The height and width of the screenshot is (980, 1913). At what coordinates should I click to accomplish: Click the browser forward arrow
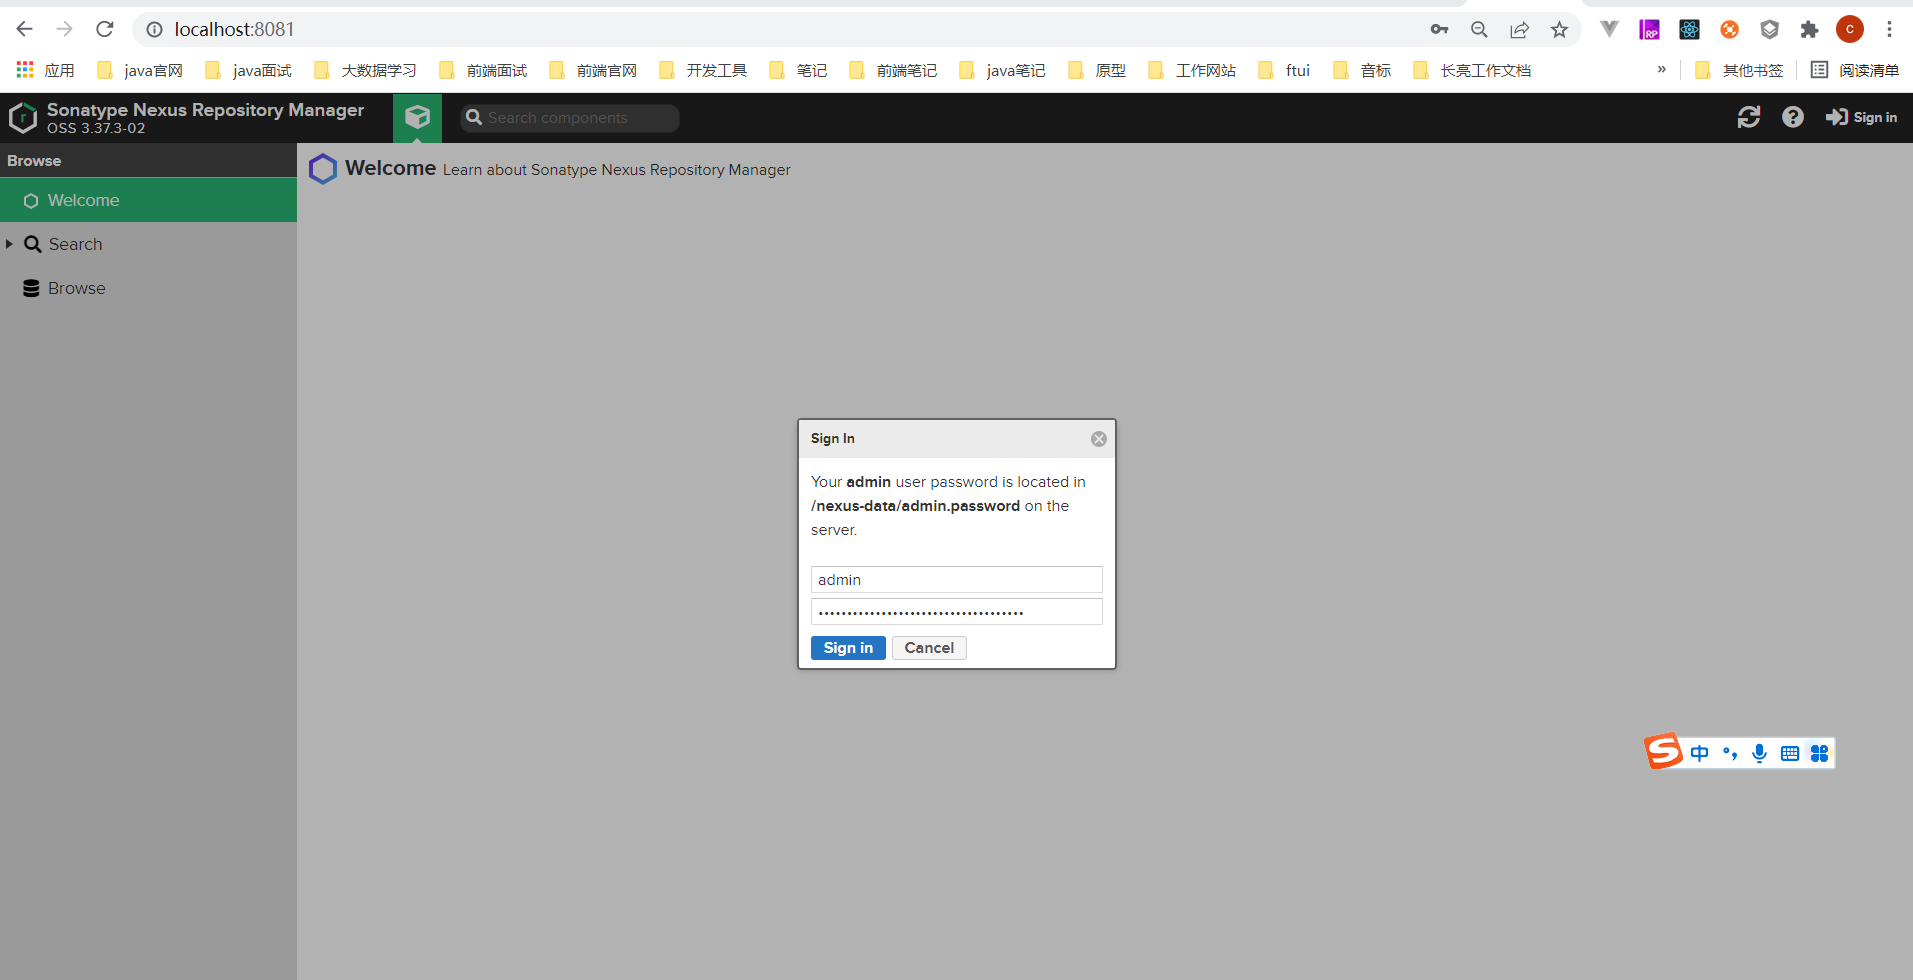coord(65,29)
